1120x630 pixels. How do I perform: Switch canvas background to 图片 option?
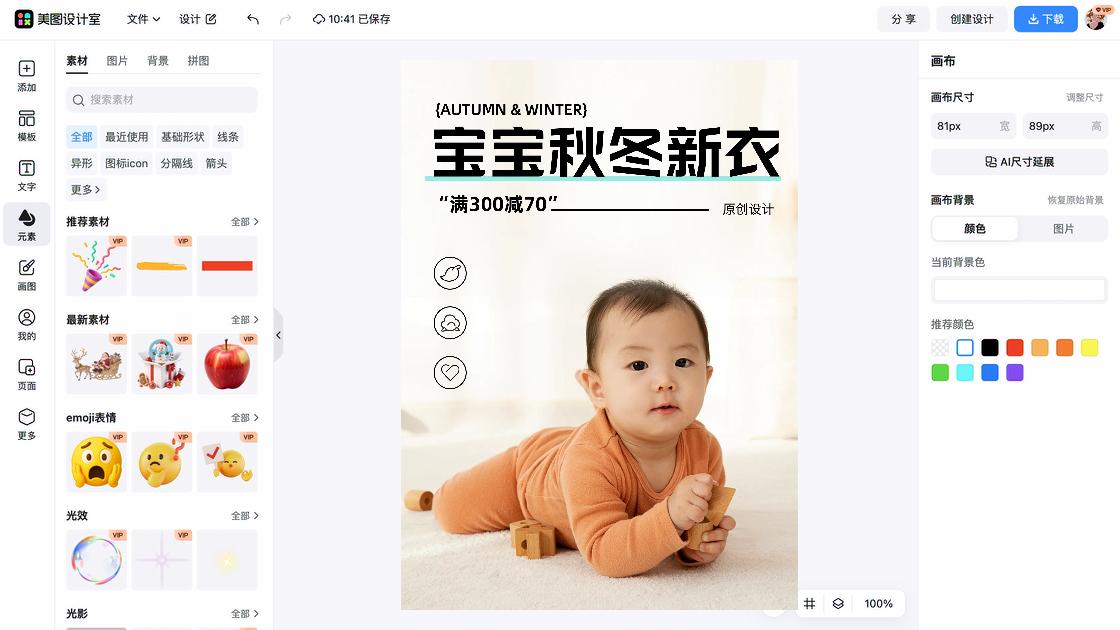(x=1063, y=229)
